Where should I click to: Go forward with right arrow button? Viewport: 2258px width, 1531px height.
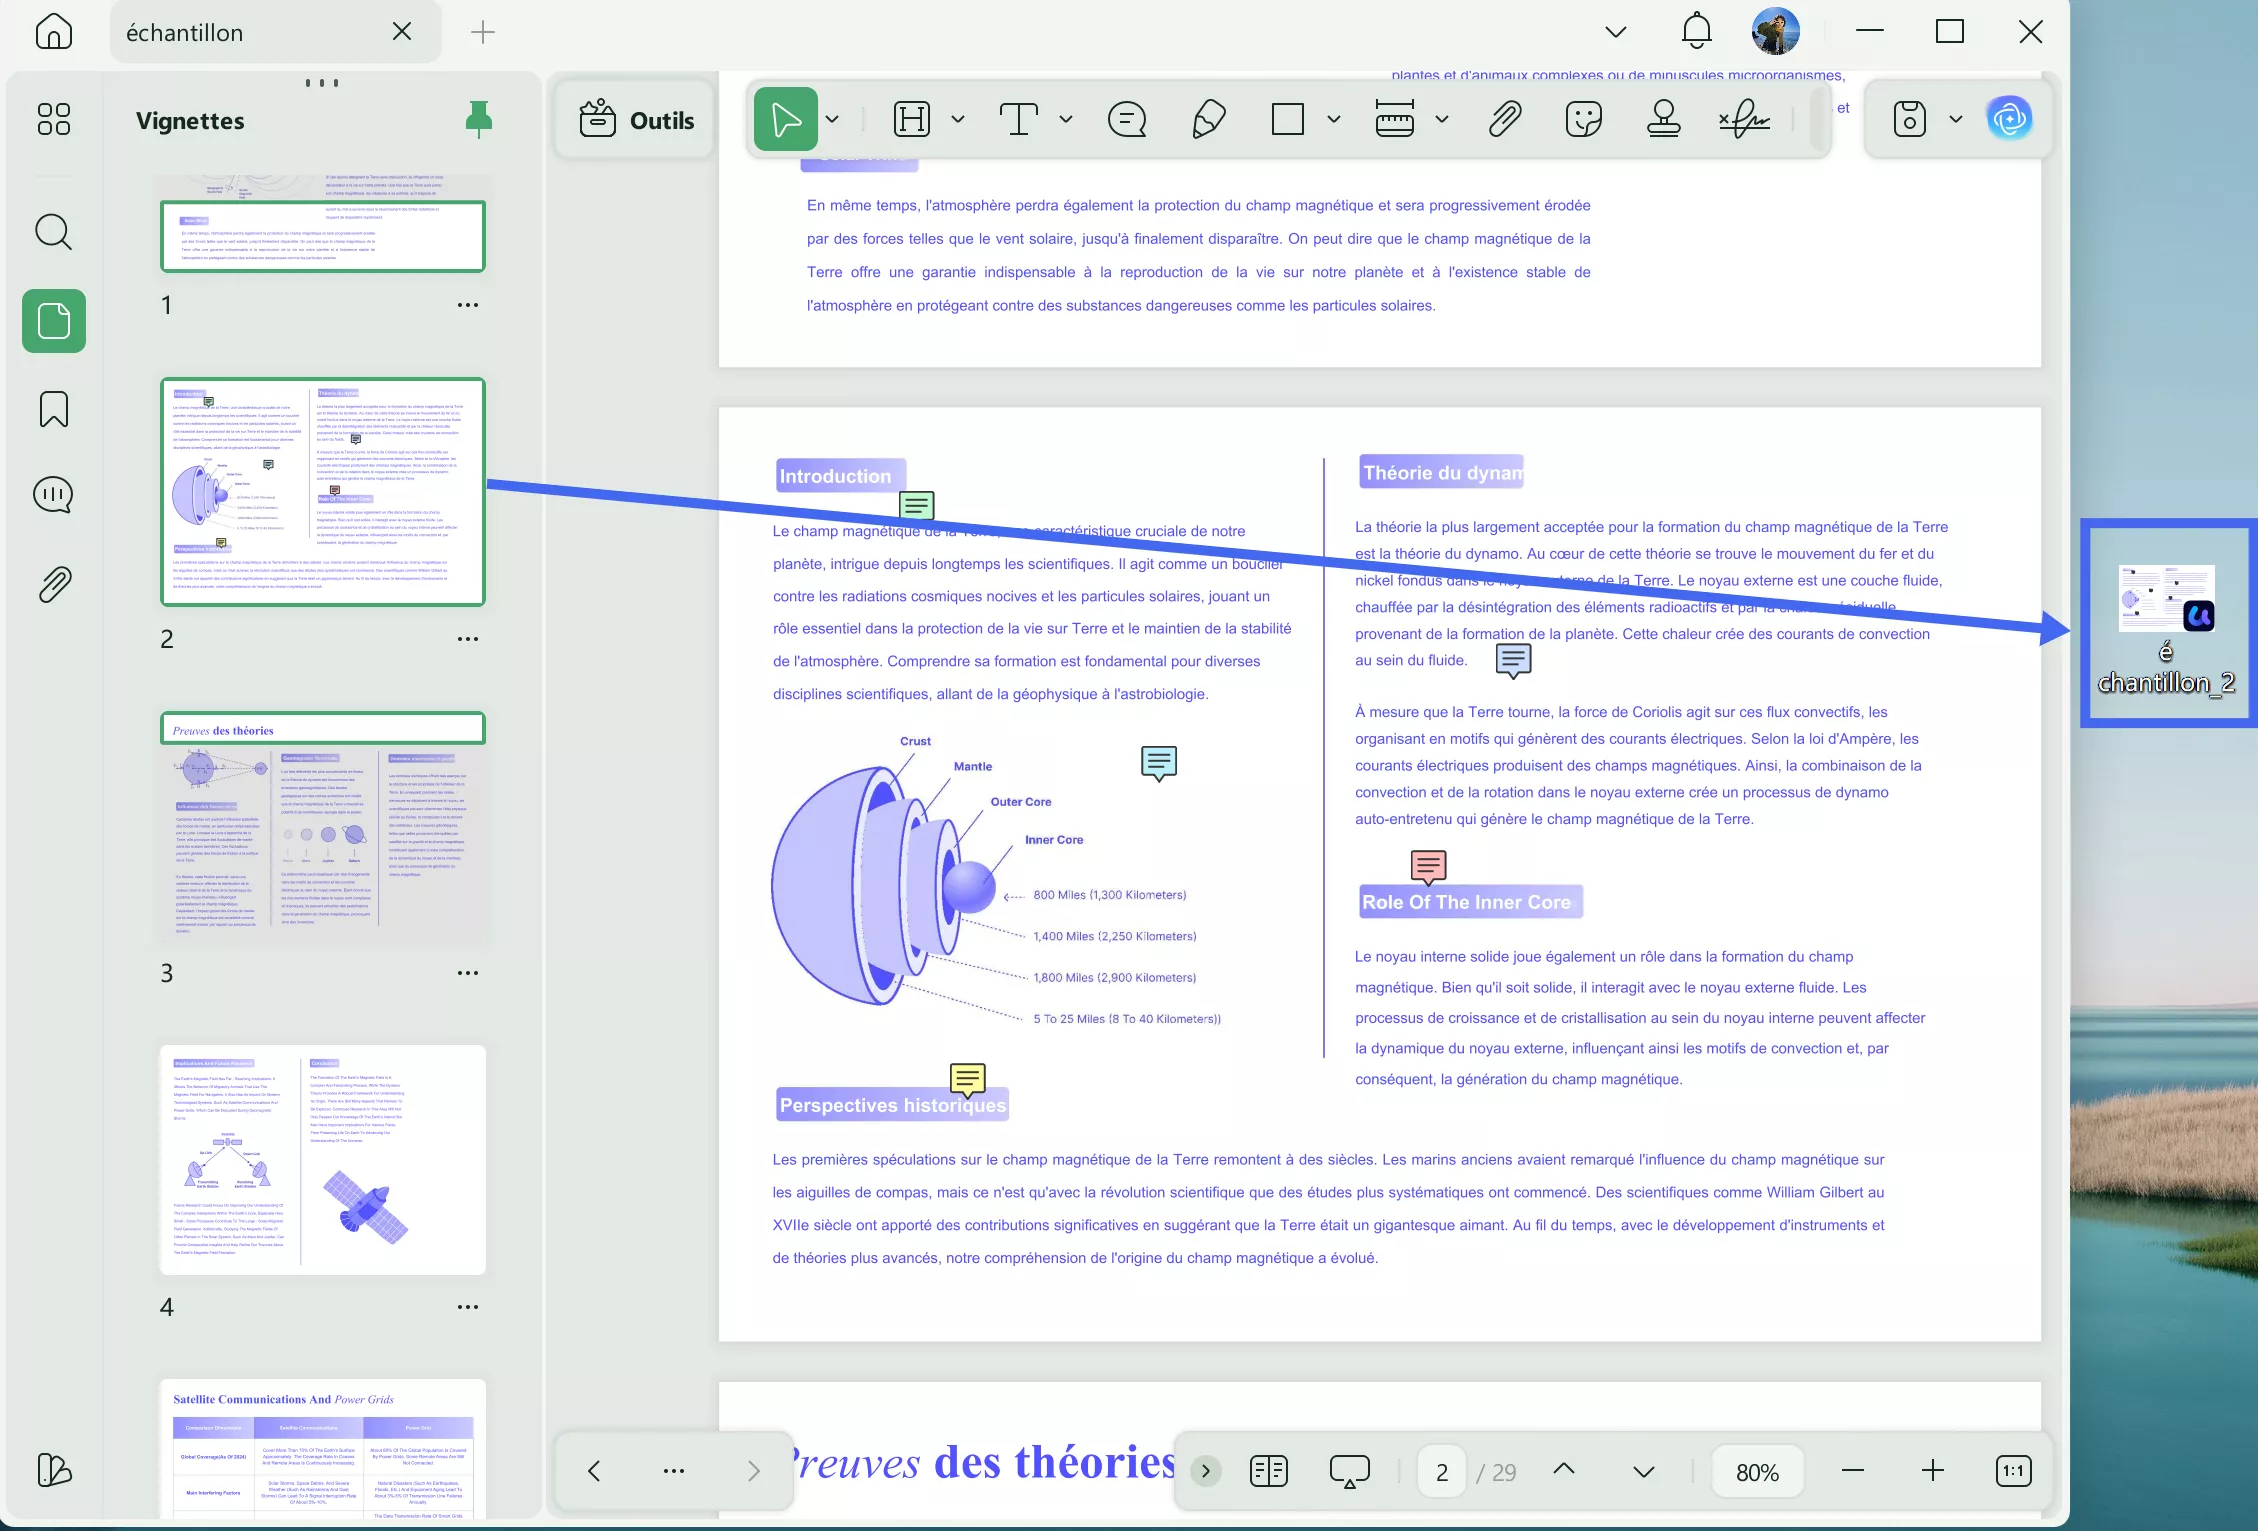pyautogui.click(x=754, y=1471)
